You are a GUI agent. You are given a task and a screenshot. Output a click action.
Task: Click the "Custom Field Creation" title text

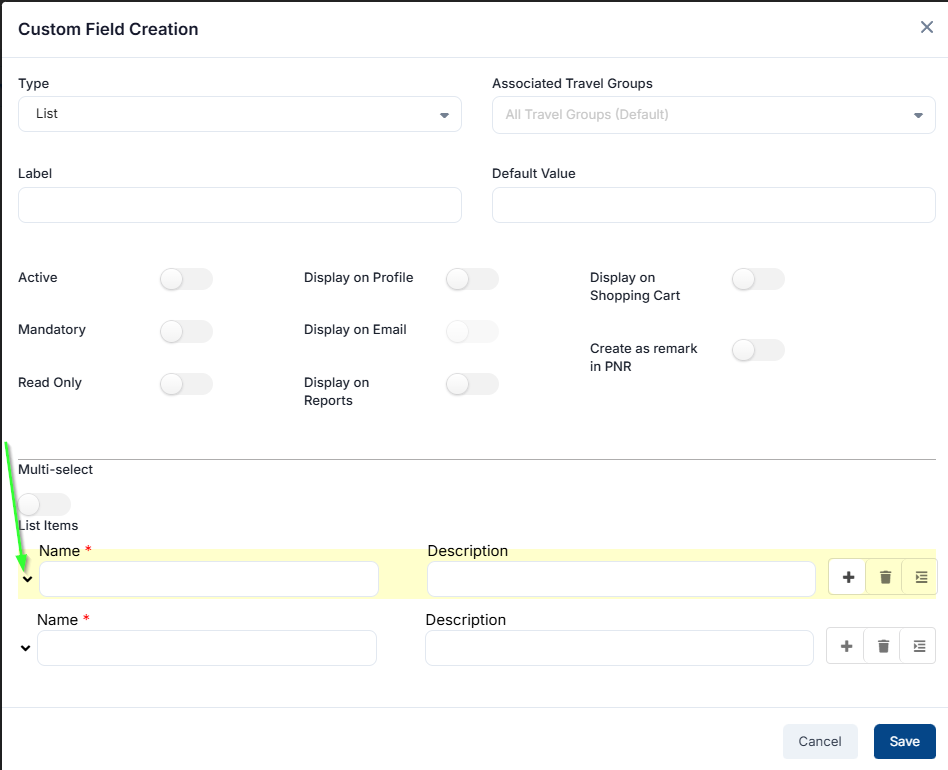pos(108,29)
